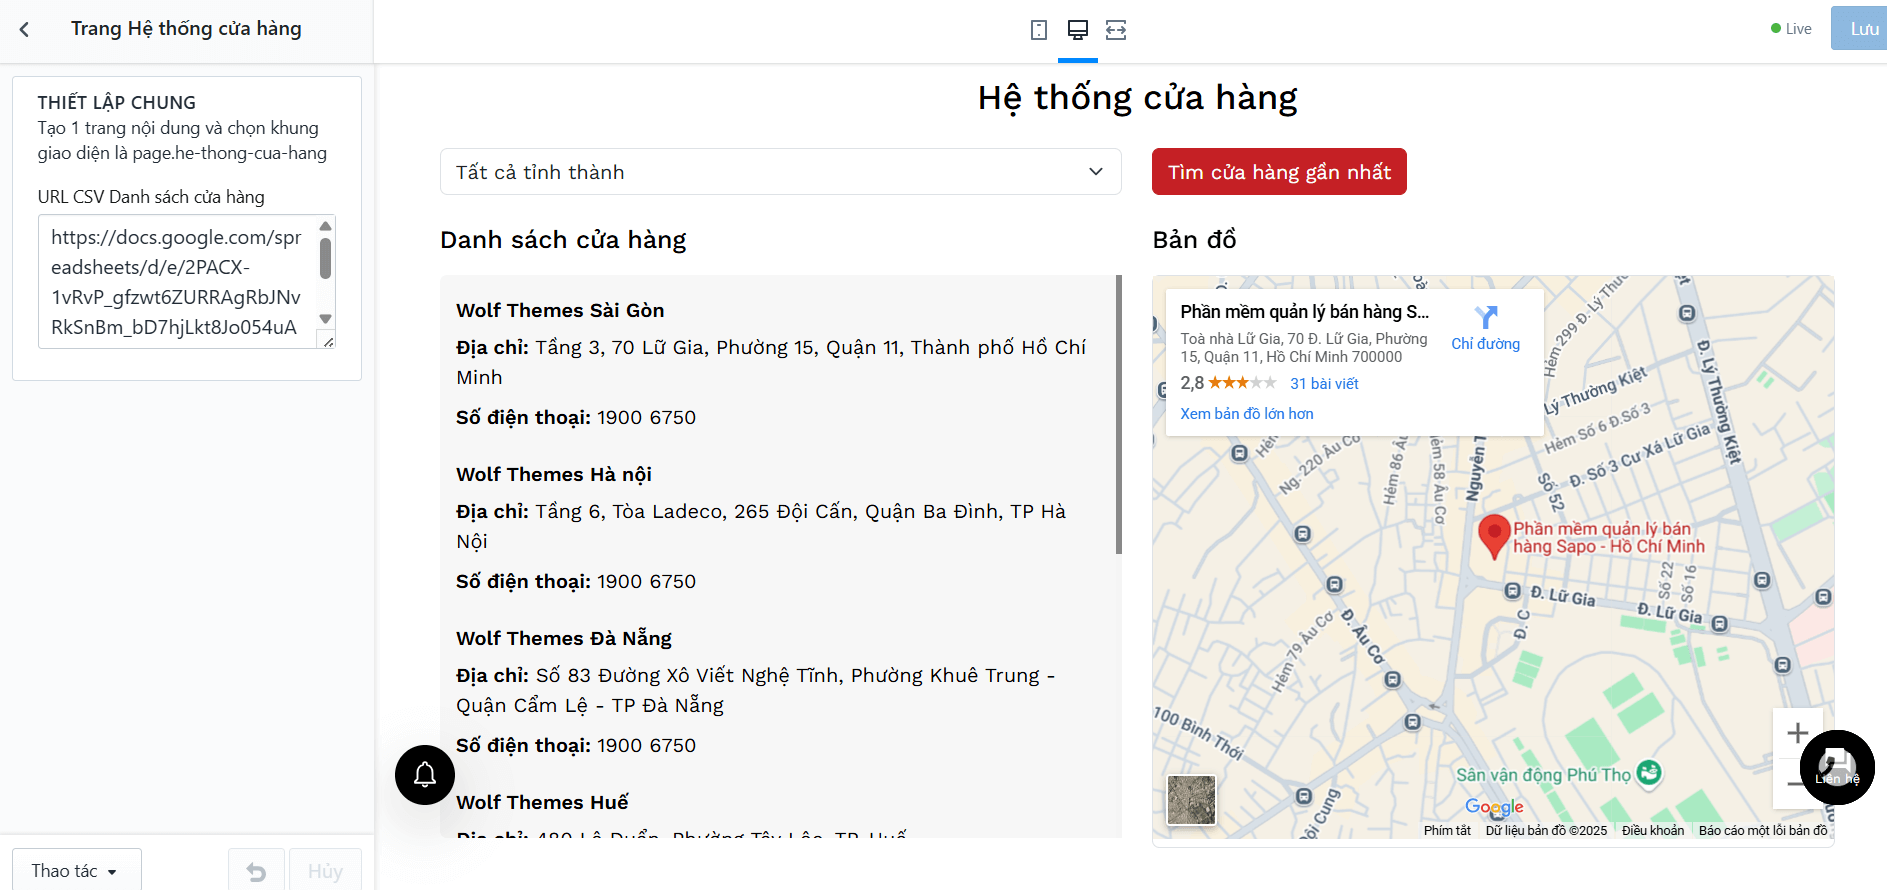Switch to desktop preview mode
Viewport: 1887px width, 890px height.
(1078, 30)
